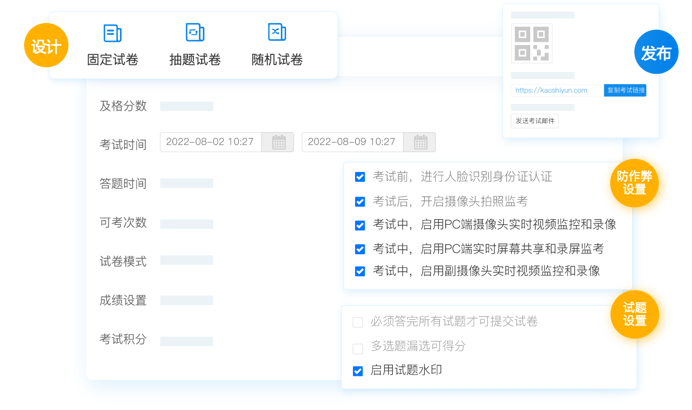Open calendar for exam start date
The height and width of the screenshot is (410, 692).
click(x=279, y=143)
